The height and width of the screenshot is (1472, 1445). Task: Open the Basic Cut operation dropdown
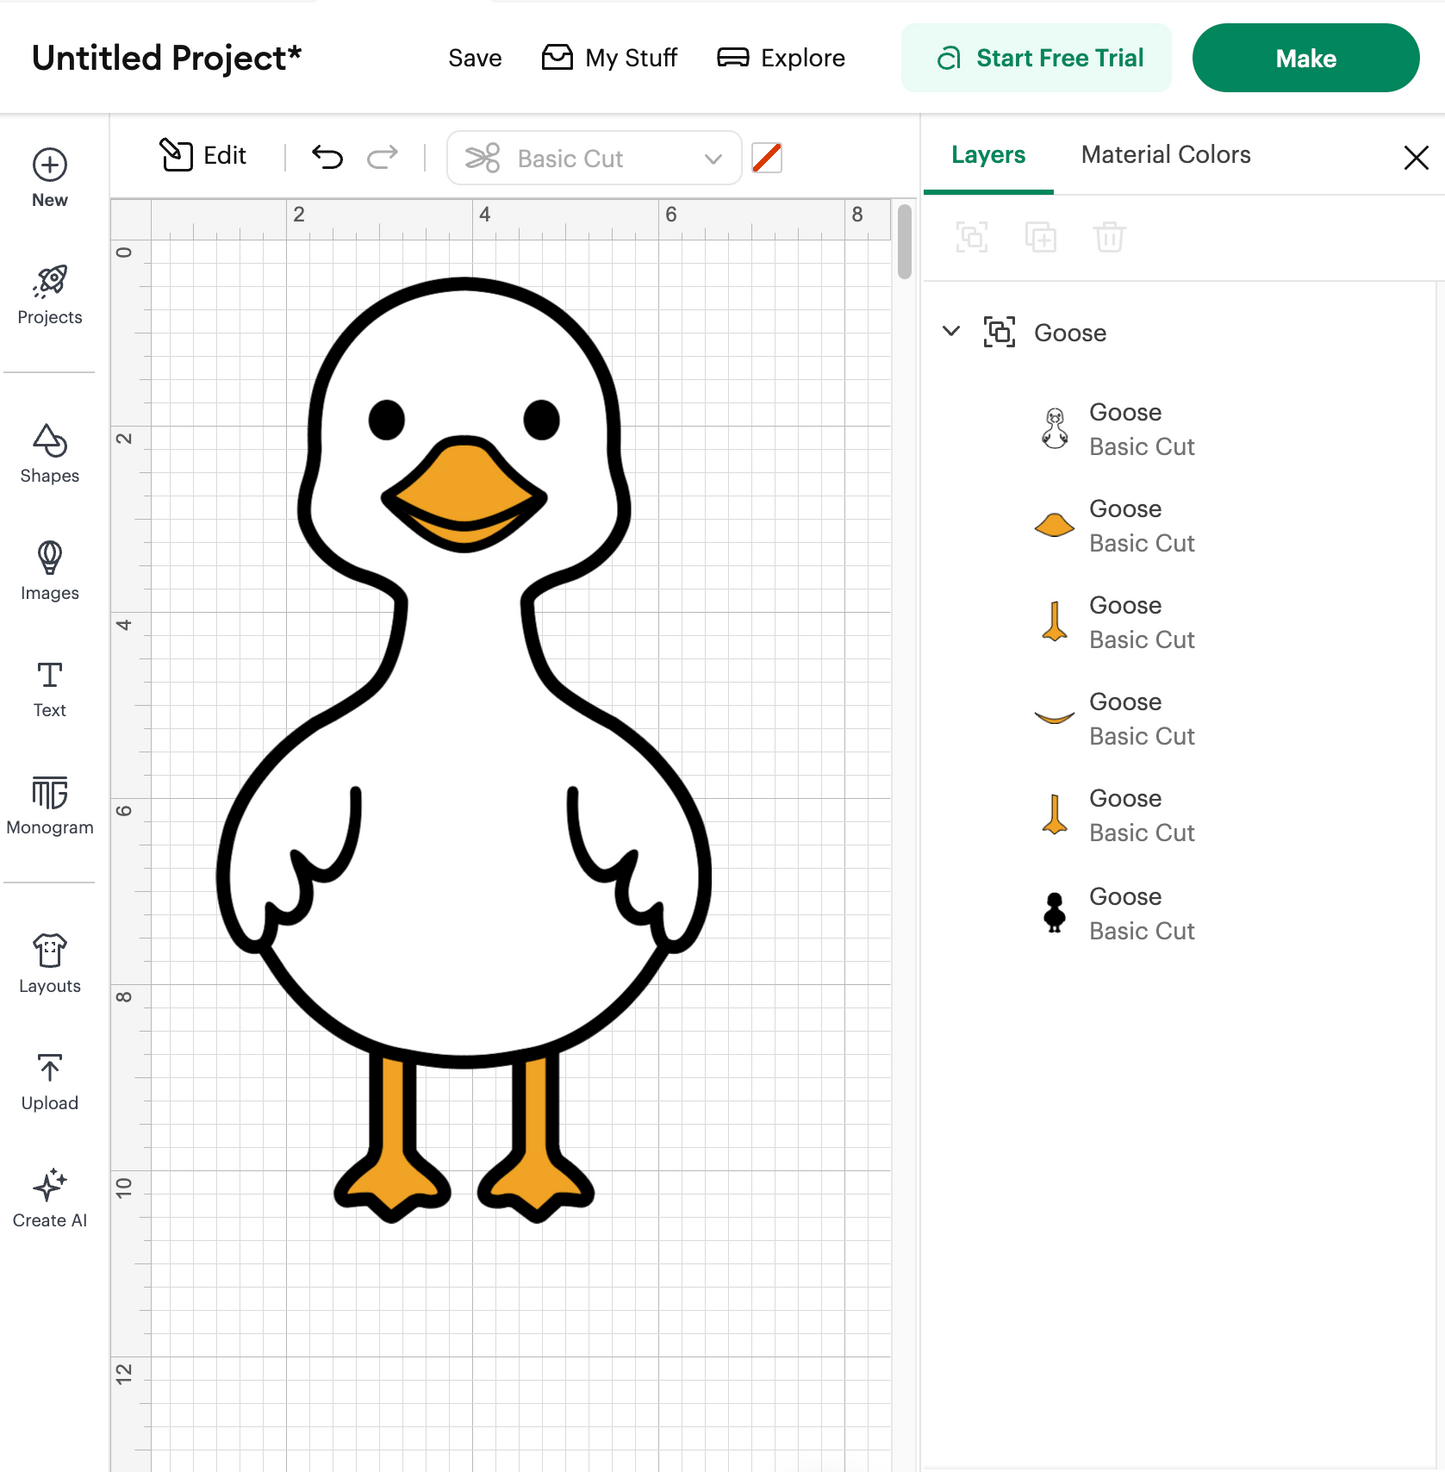point(594,157)
